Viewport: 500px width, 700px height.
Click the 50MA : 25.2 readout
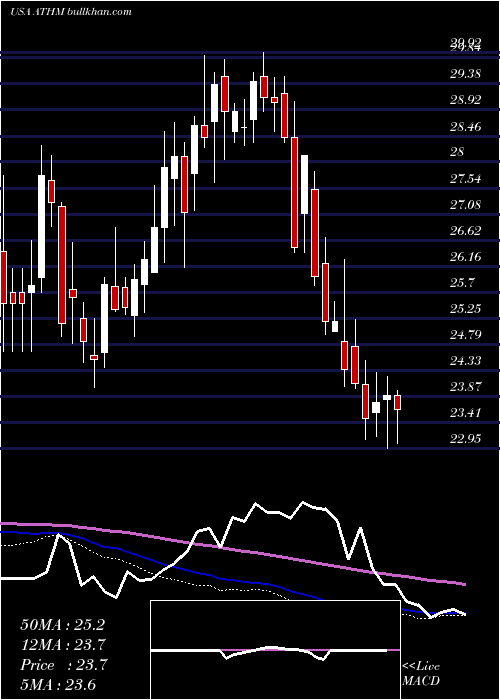coord(62,625)
